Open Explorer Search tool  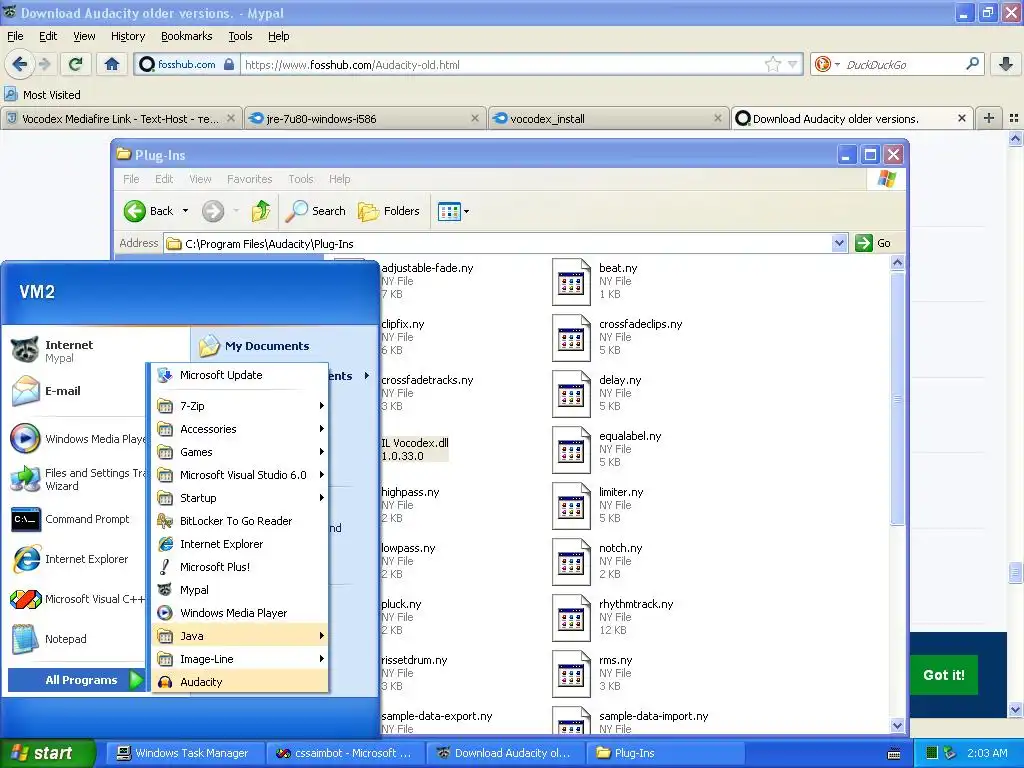coord(316,211)
